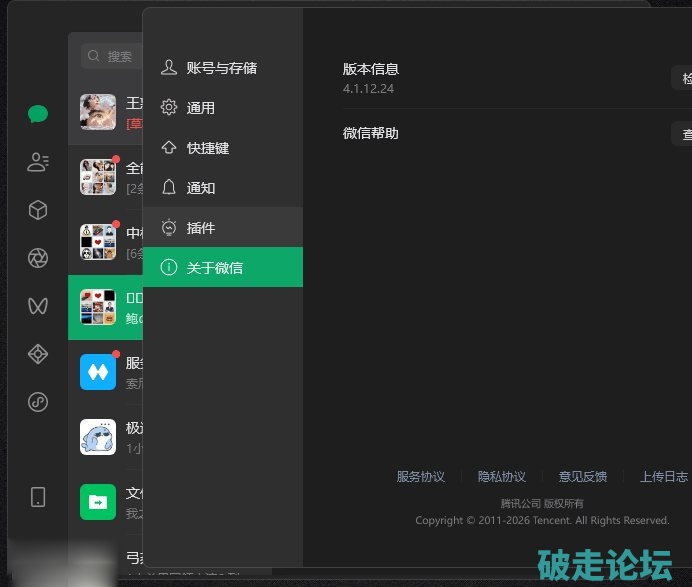The image size is (692, 587).
Task: Open the group chat starting with 中
Action: [x=105, y=242]
